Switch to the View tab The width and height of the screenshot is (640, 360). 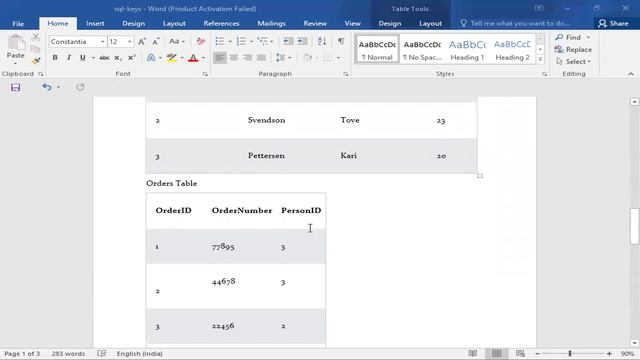click(352, 24)
